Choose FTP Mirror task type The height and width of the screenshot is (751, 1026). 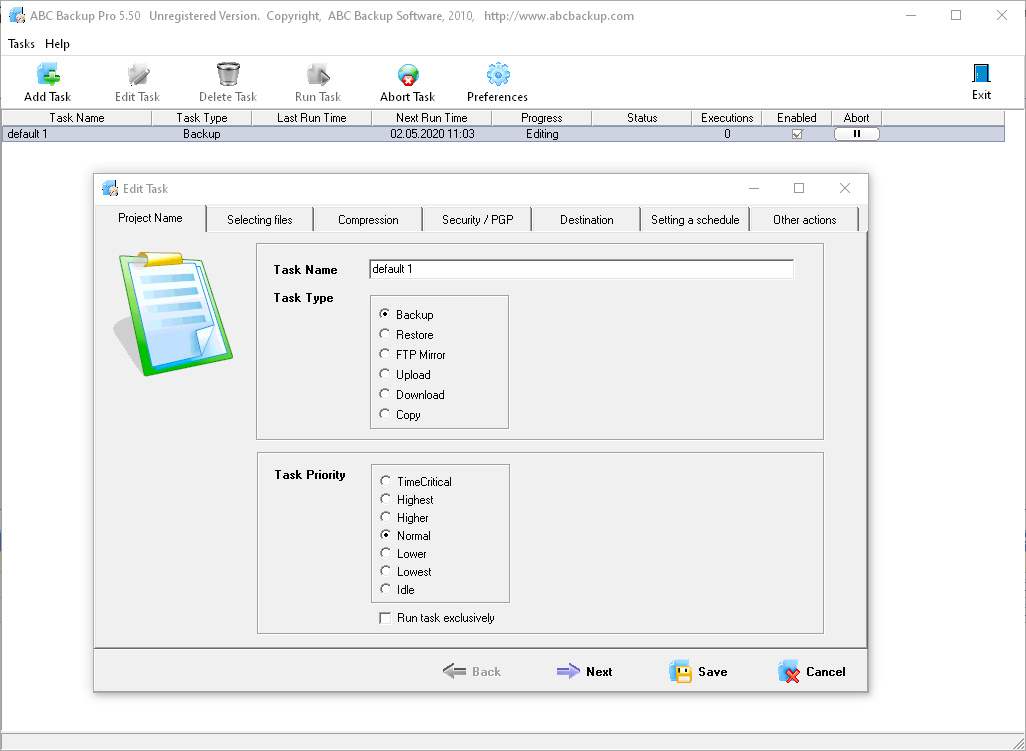tap(386, 355)
